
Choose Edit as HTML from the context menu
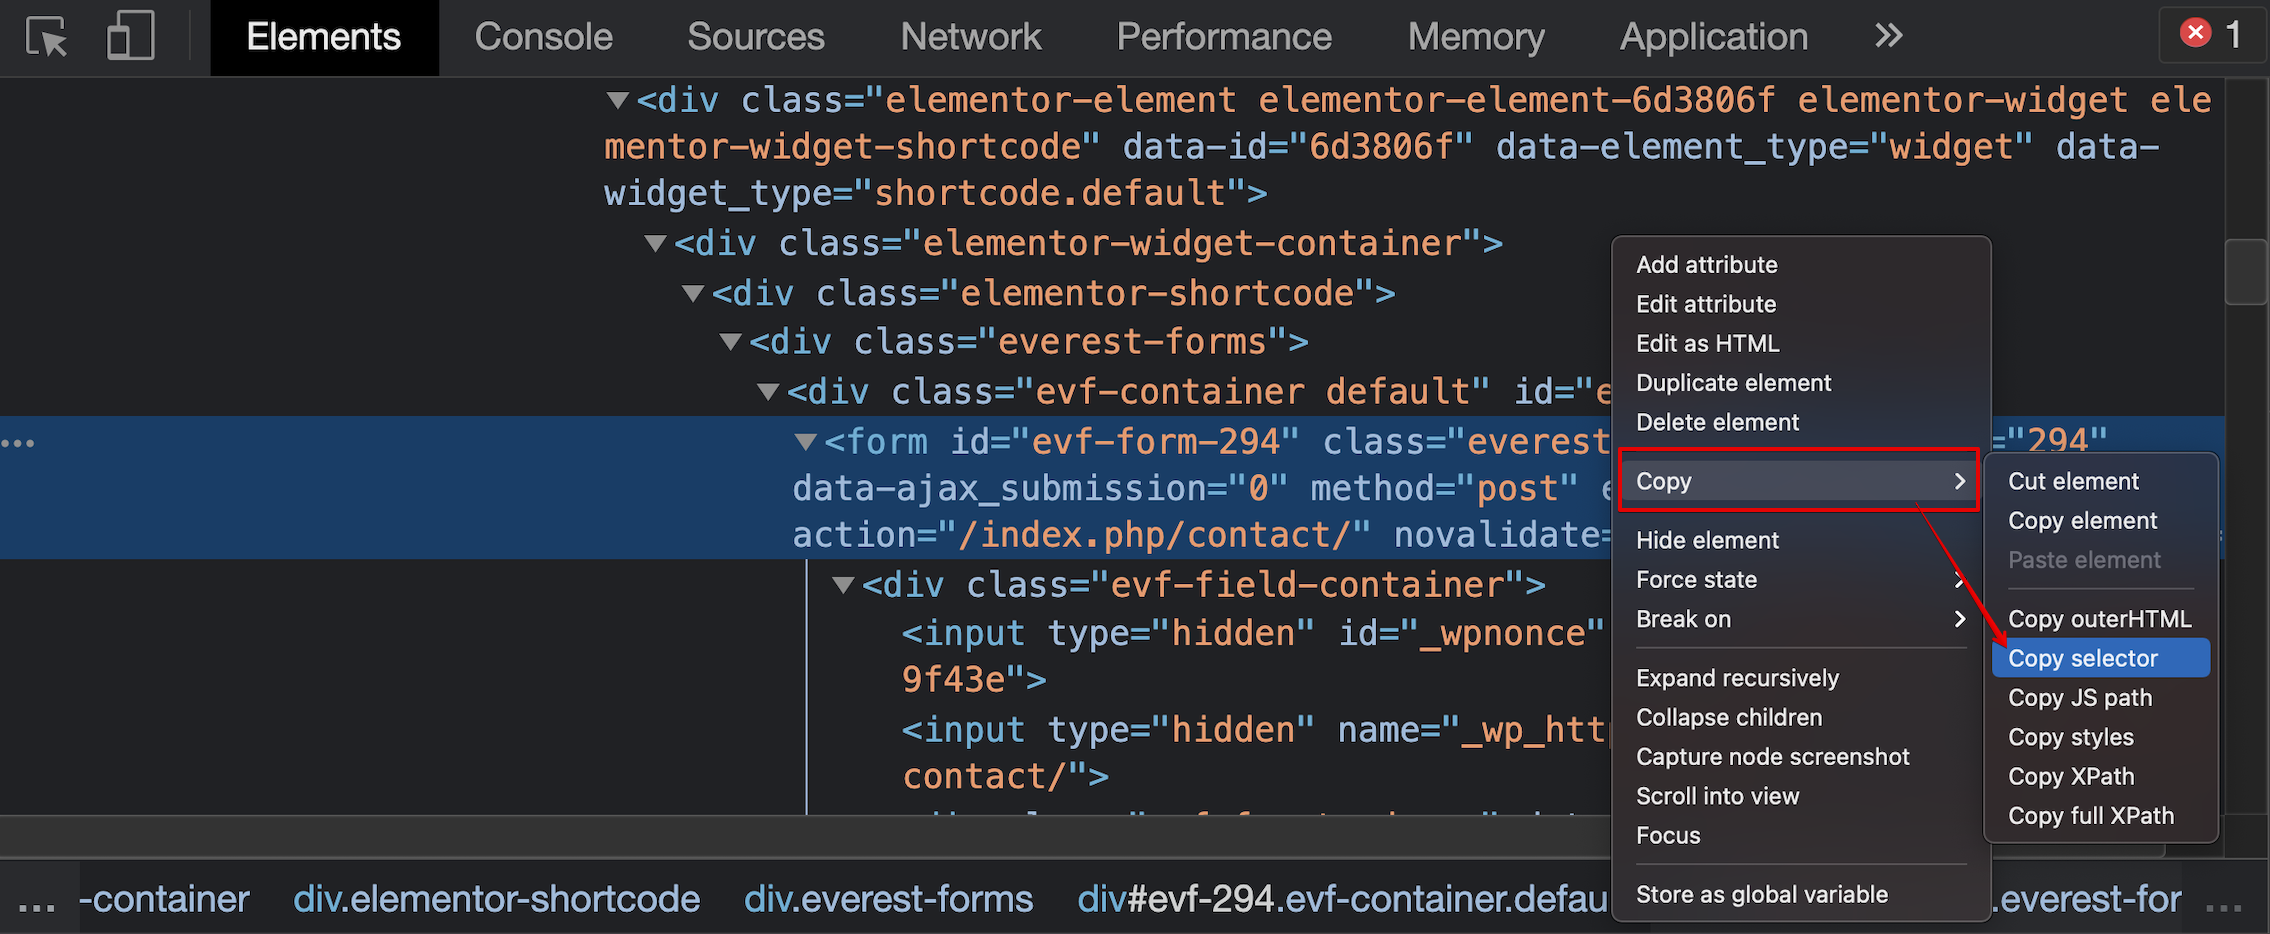pos(1707,343)
